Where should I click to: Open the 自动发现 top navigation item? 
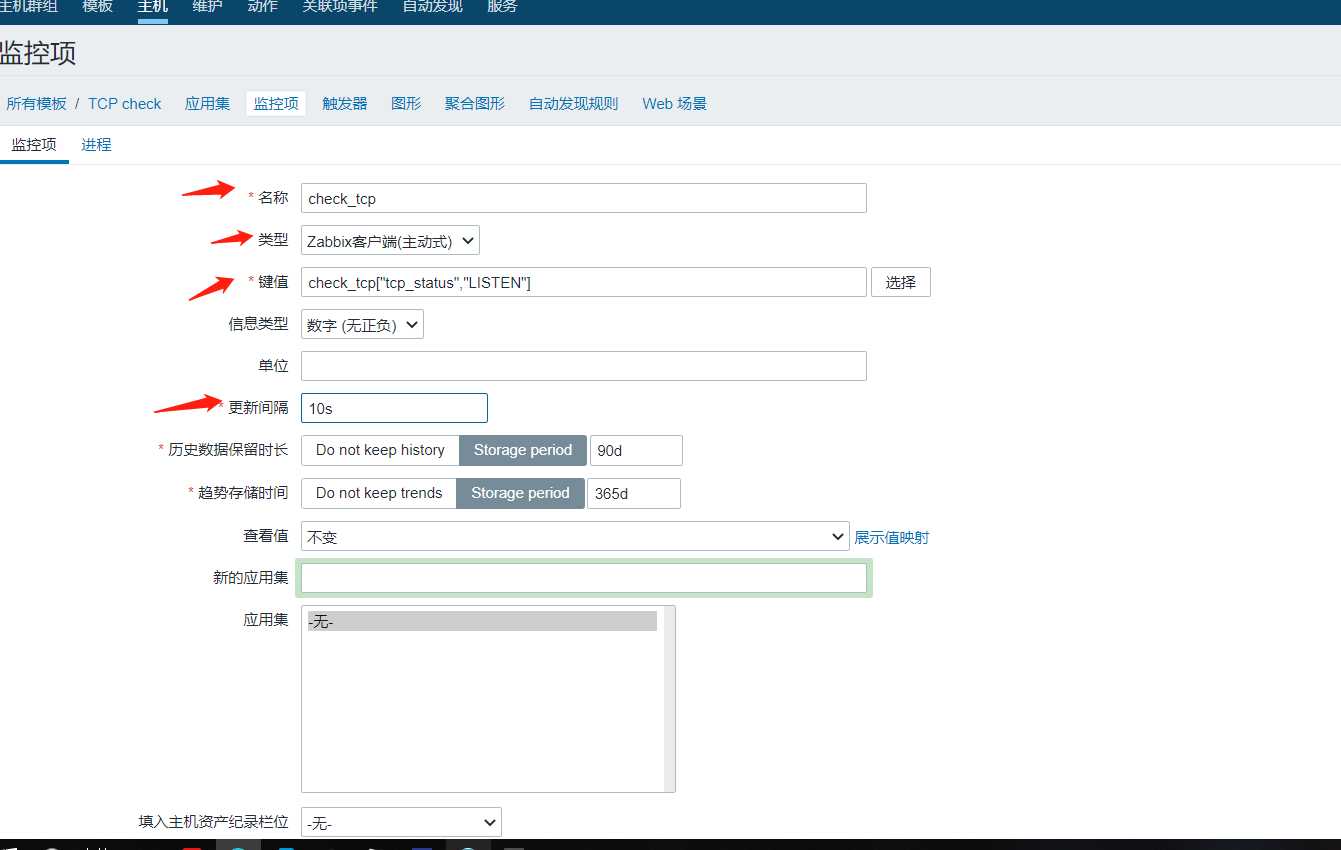pos(432,7)
